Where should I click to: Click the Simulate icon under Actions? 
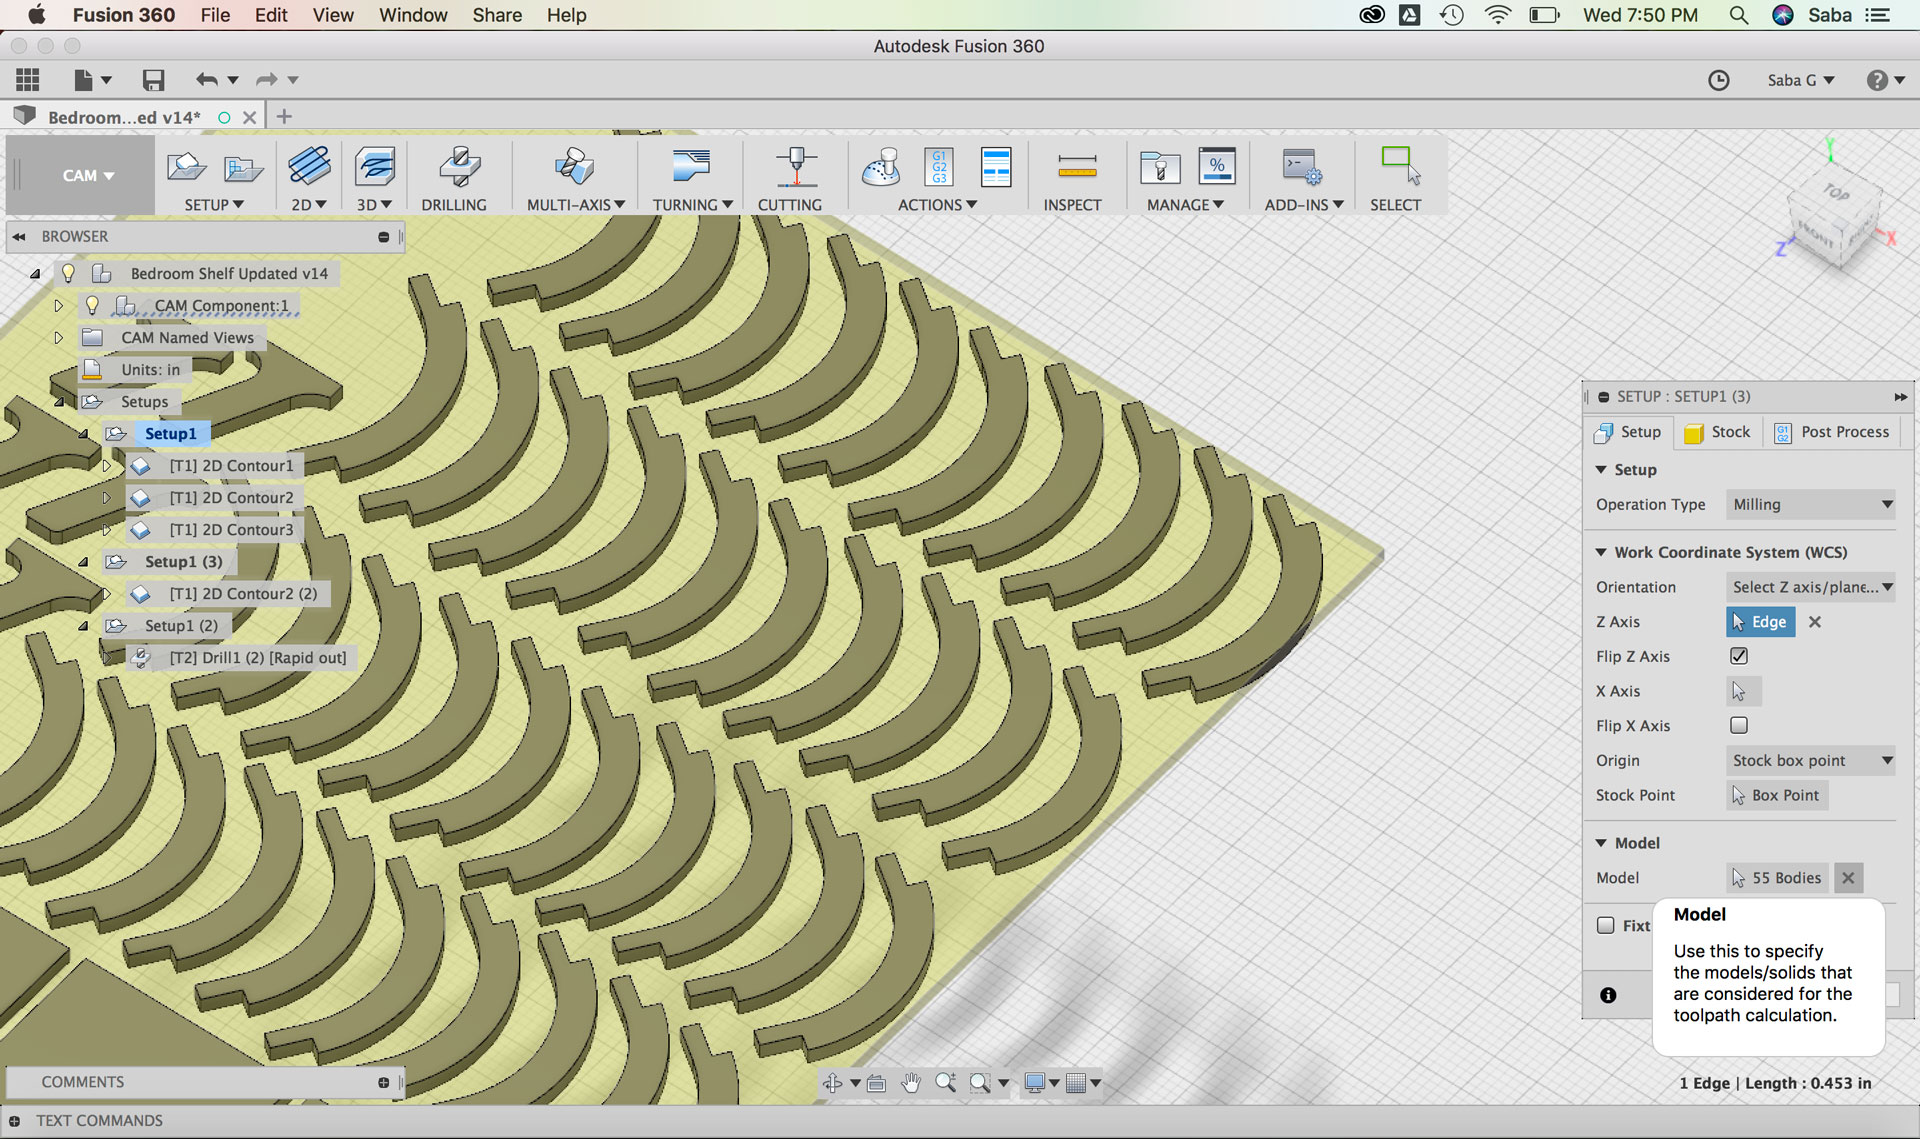tap(881, 167)
